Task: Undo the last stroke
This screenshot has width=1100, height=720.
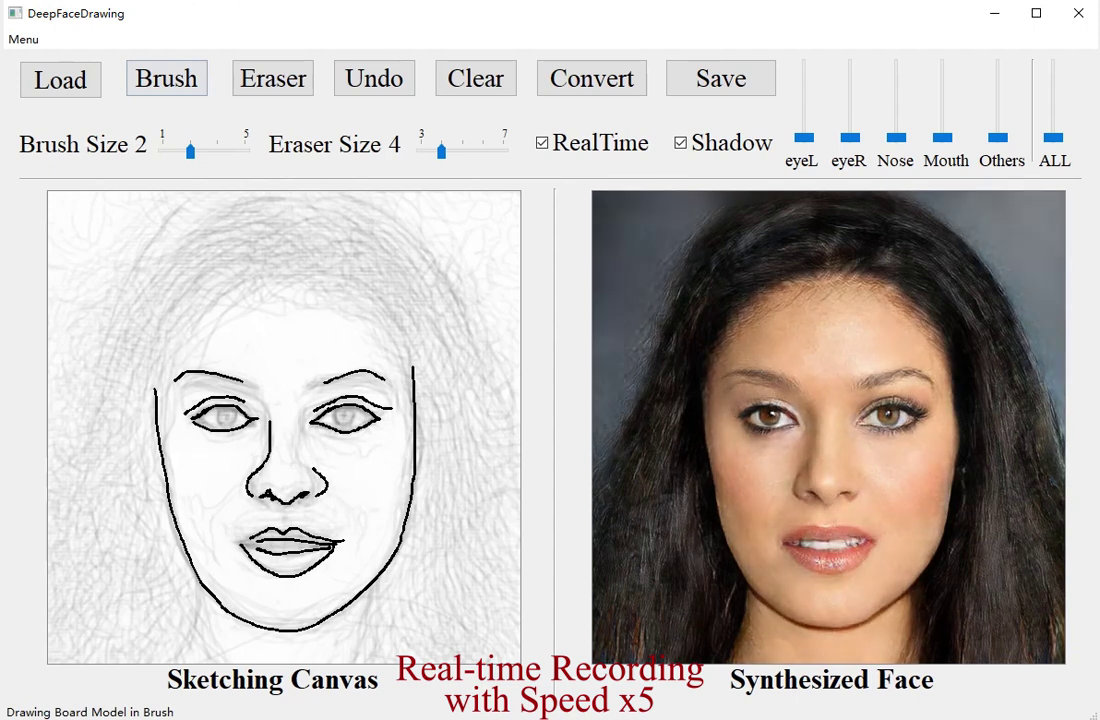Action: 374,78
